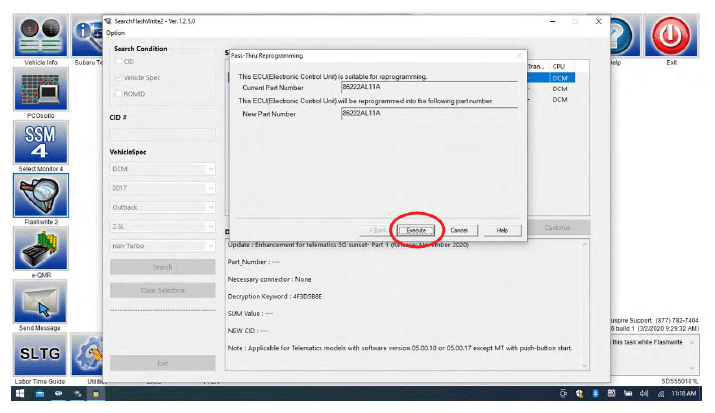The width and height of the screenshot is (715, 413).
Task: Close the Pass-Thru Reprogramming dialog
Action: [x=518, y=56]
